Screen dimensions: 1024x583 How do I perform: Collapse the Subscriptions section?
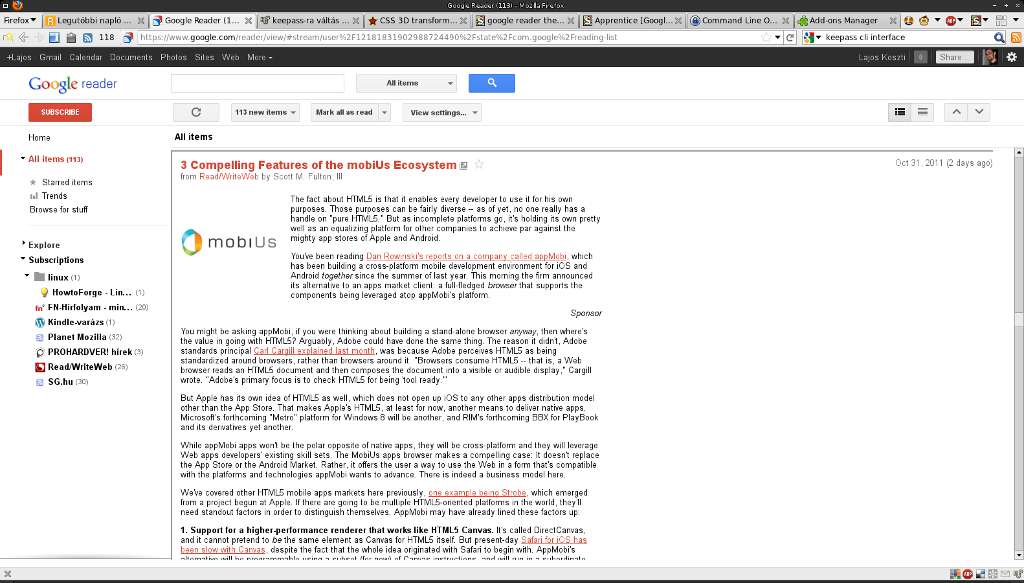pyautogui.click(x=23, y=259)
